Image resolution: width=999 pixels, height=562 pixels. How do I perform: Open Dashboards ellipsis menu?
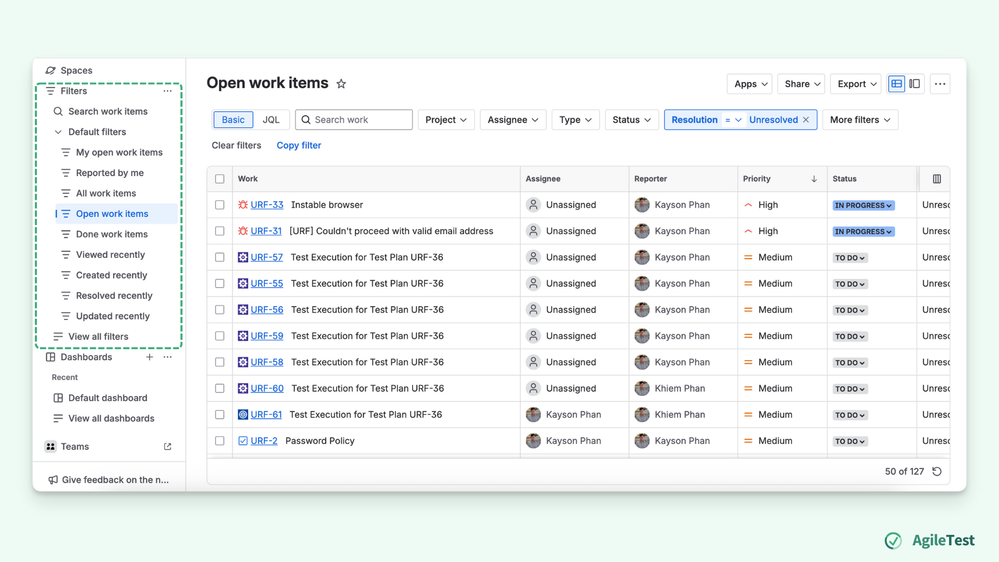[x=168, y=357]
